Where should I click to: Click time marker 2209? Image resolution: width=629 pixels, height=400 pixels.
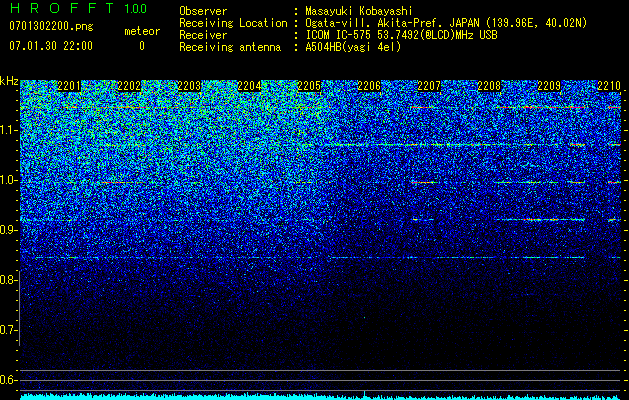tap(549, 86)
